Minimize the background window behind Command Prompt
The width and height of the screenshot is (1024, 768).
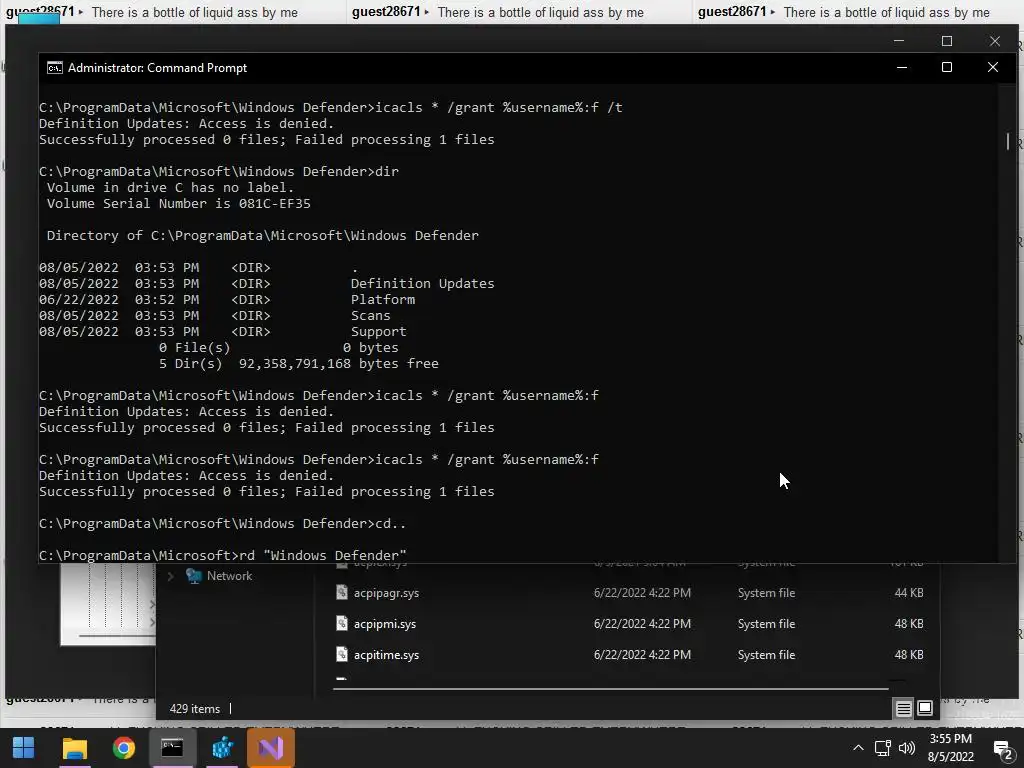tap(899, 40)
